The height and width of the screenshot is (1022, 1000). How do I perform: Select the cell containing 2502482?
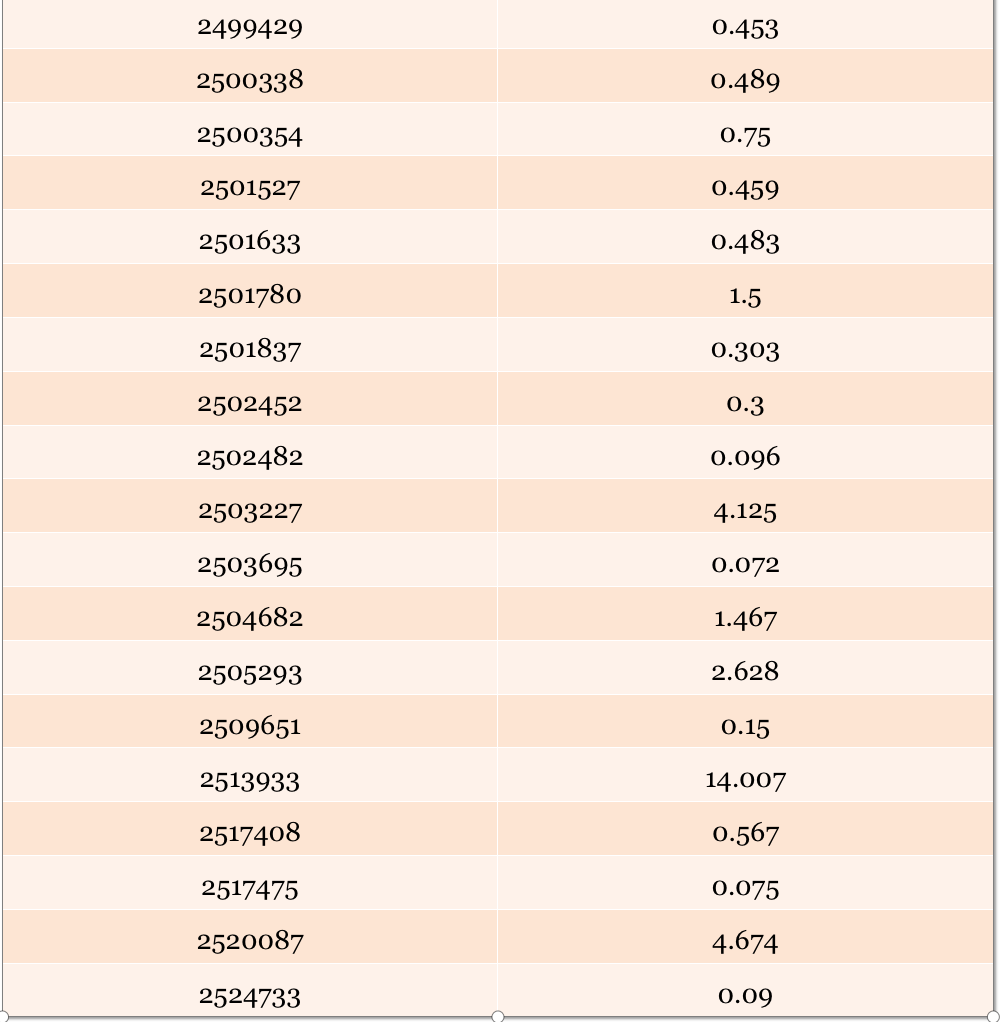click(x=250, y=452)
